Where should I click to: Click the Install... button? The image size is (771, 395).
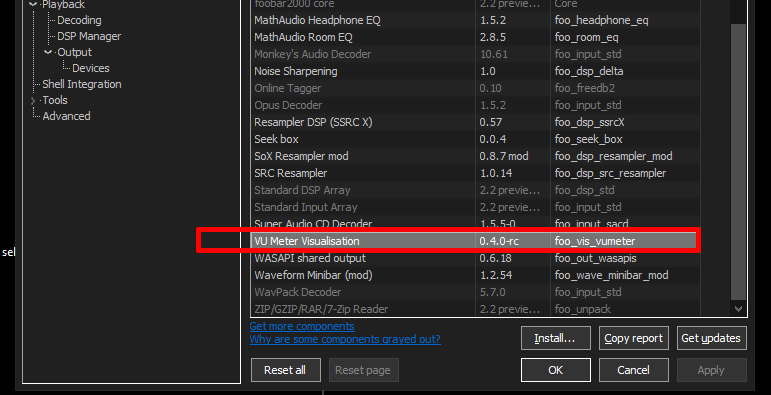click(555, 338)
